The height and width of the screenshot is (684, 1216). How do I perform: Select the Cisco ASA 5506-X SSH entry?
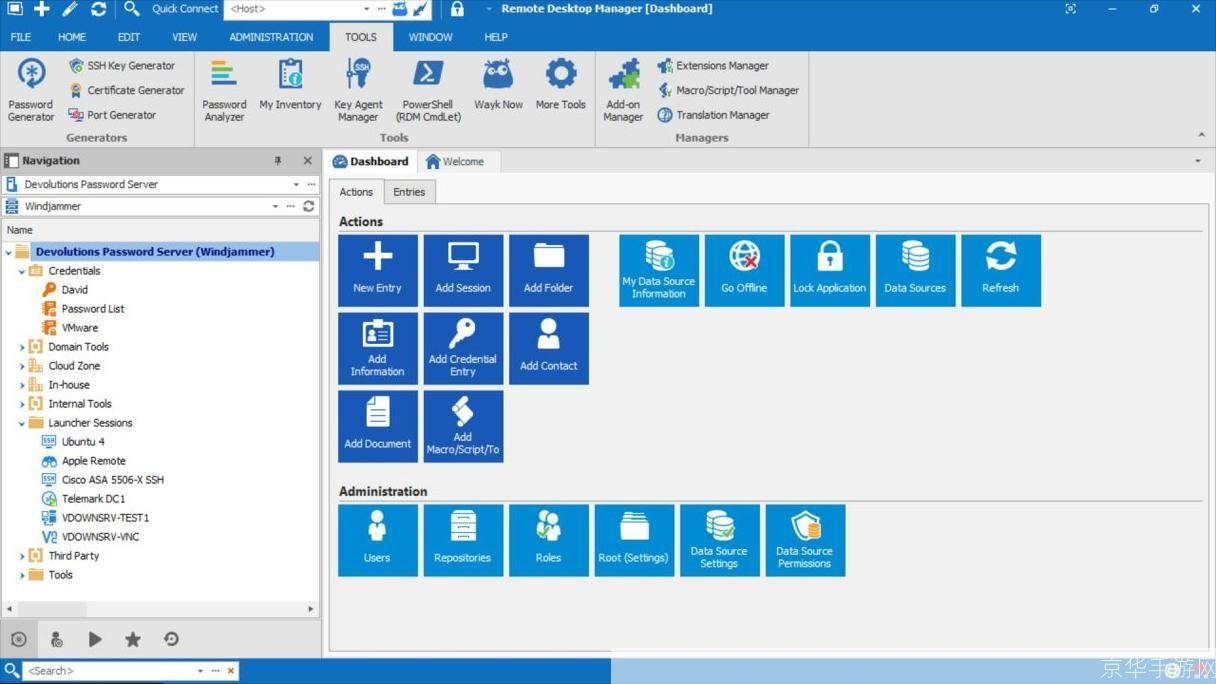click(x=112, y=480)
